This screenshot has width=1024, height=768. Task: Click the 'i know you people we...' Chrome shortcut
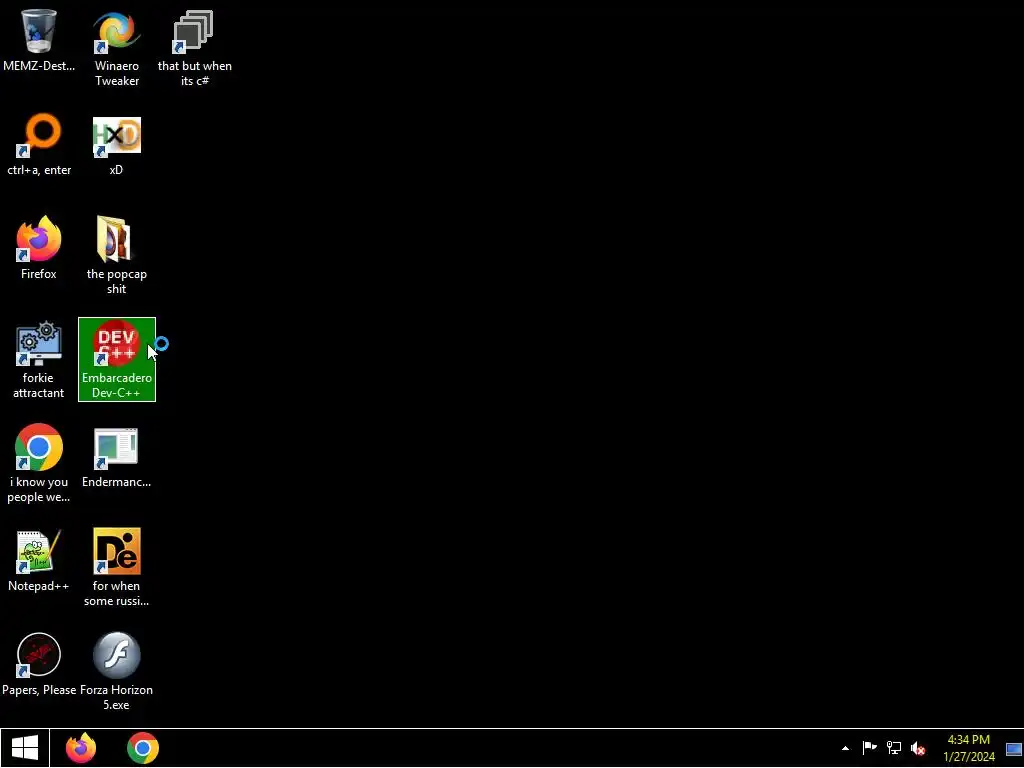tap(39, 463)
